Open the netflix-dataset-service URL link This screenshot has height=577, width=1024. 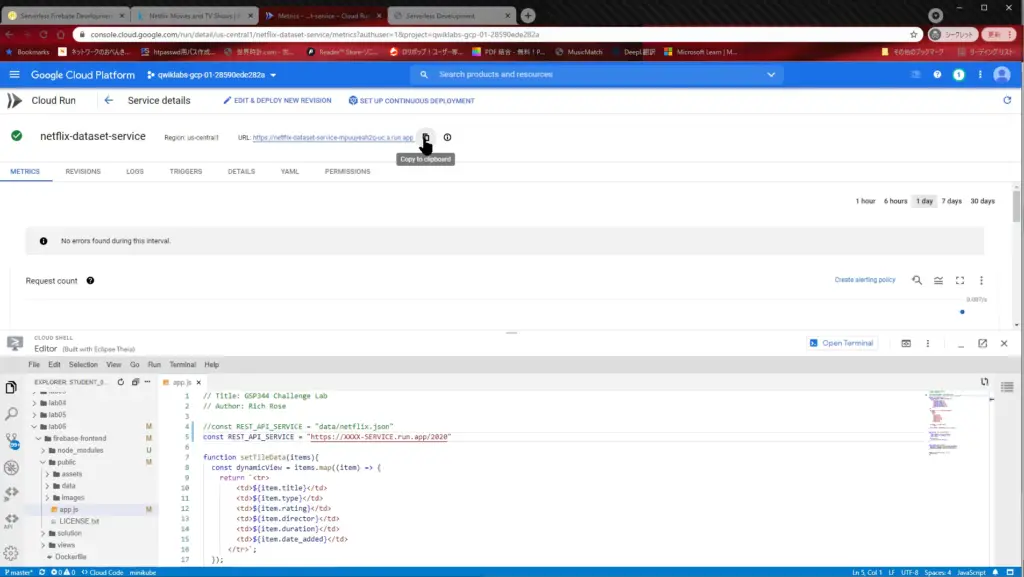click(x=333, y=138)
